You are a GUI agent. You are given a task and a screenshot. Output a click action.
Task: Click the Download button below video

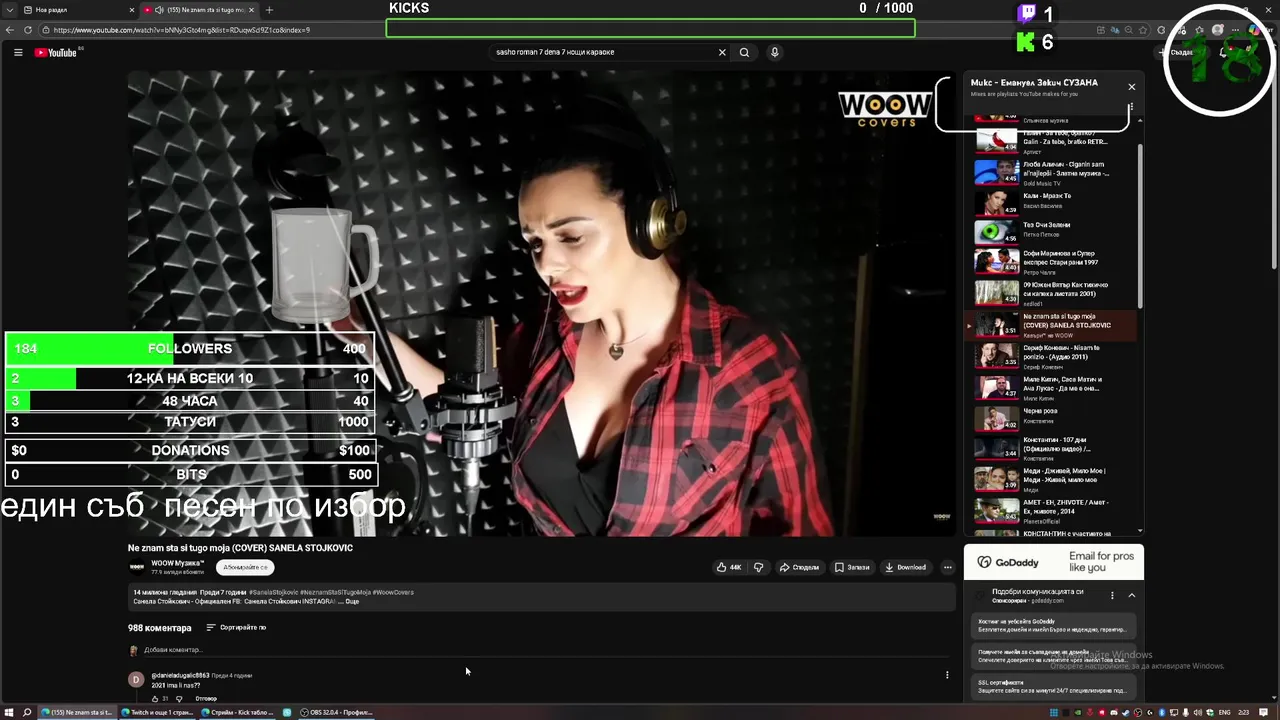coord(905,567)
